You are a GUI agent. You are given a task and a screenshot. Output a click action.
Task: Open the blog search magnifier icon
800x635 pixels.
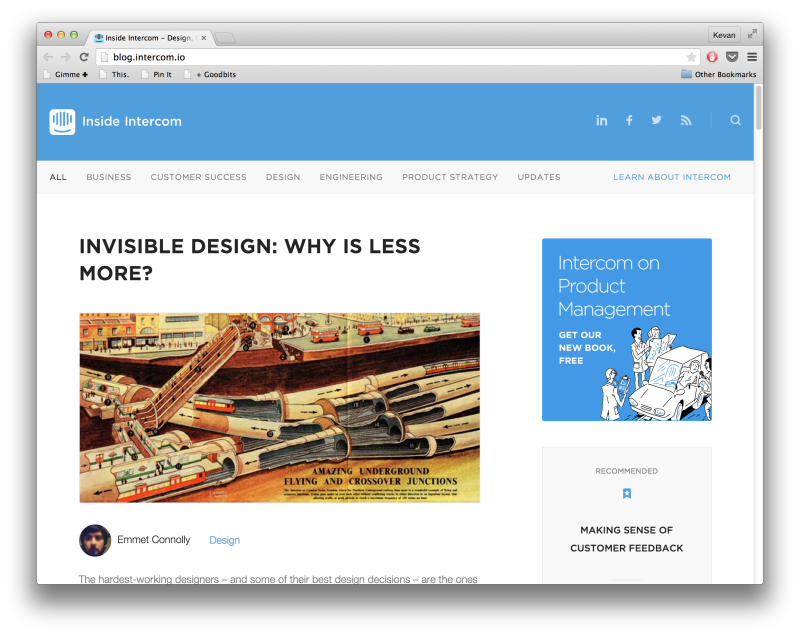(735, 120)
